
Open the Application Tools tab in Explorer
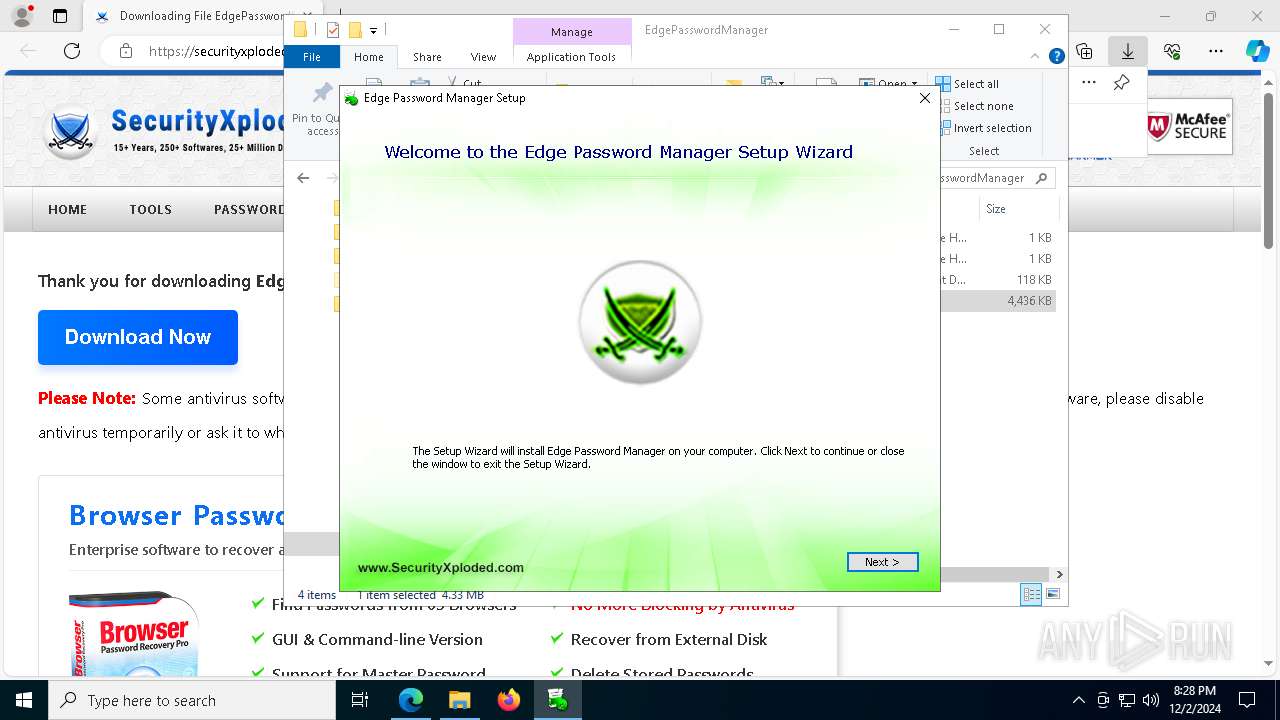point(571,57)
